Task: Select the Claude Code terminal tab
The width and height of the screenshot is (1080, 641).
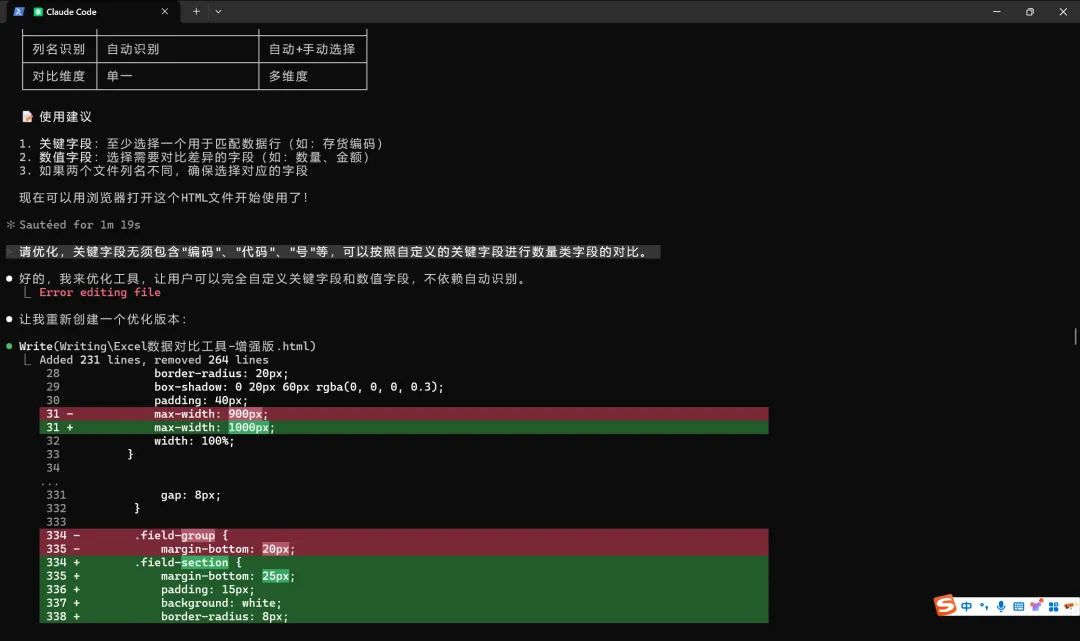Action: pyautogui.click(x=94, y=12)
